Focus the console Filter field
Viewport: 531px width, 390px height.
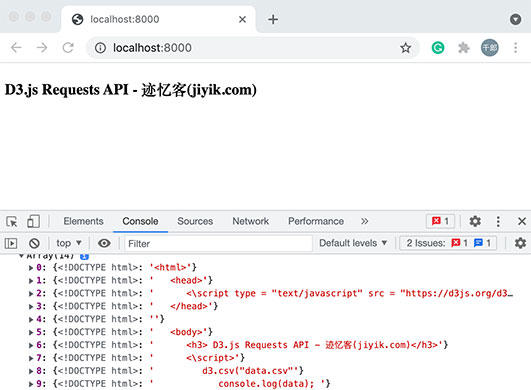point(218,243)
